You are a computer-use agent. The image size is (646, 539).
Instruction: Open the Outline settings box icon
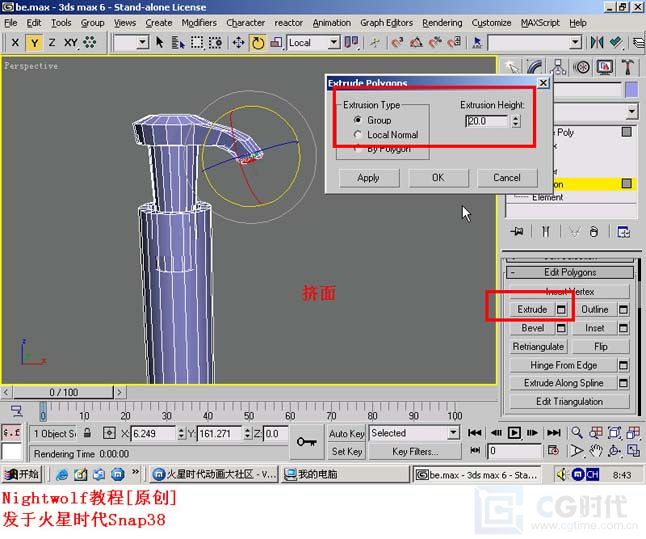point(623,309)
